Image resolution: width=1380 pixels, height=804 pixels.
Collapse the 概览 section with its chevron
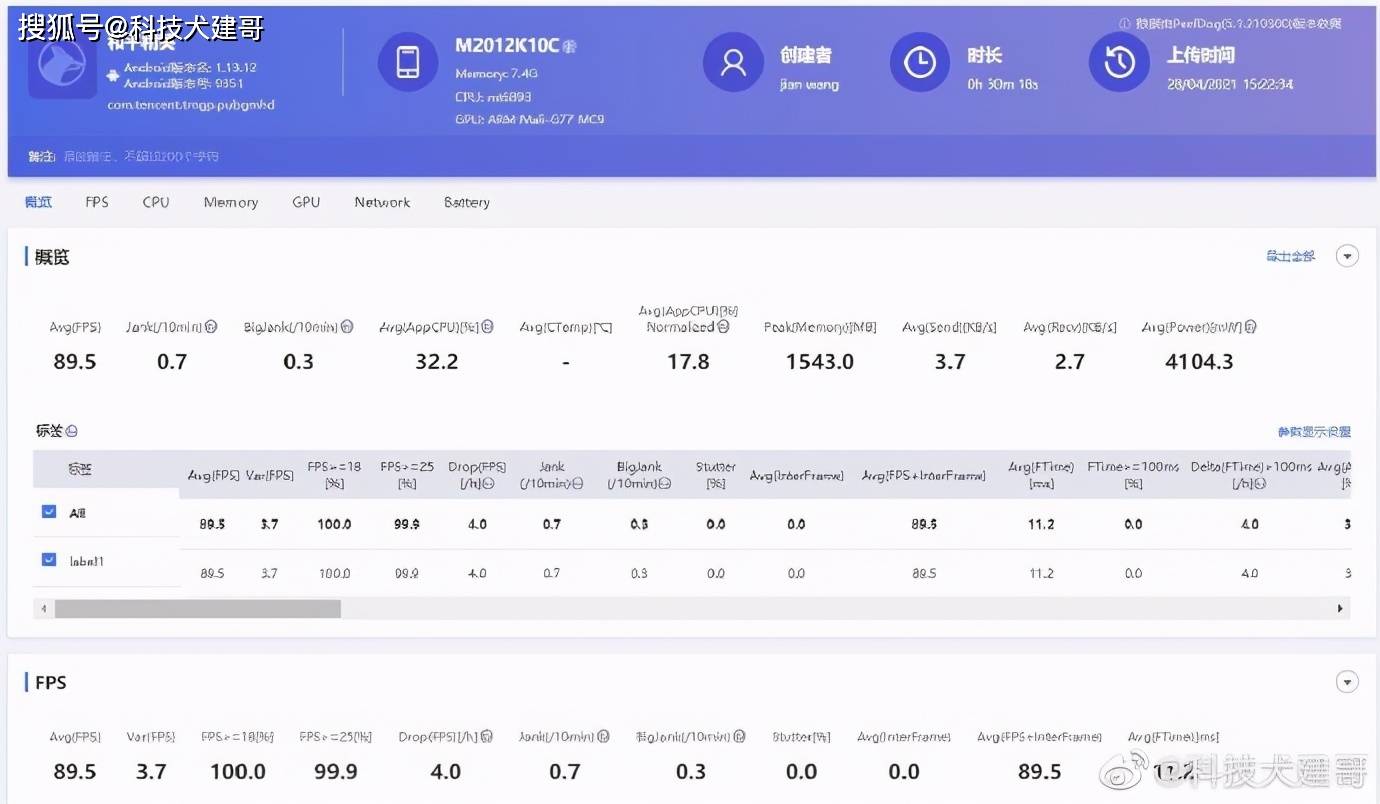1348,257
